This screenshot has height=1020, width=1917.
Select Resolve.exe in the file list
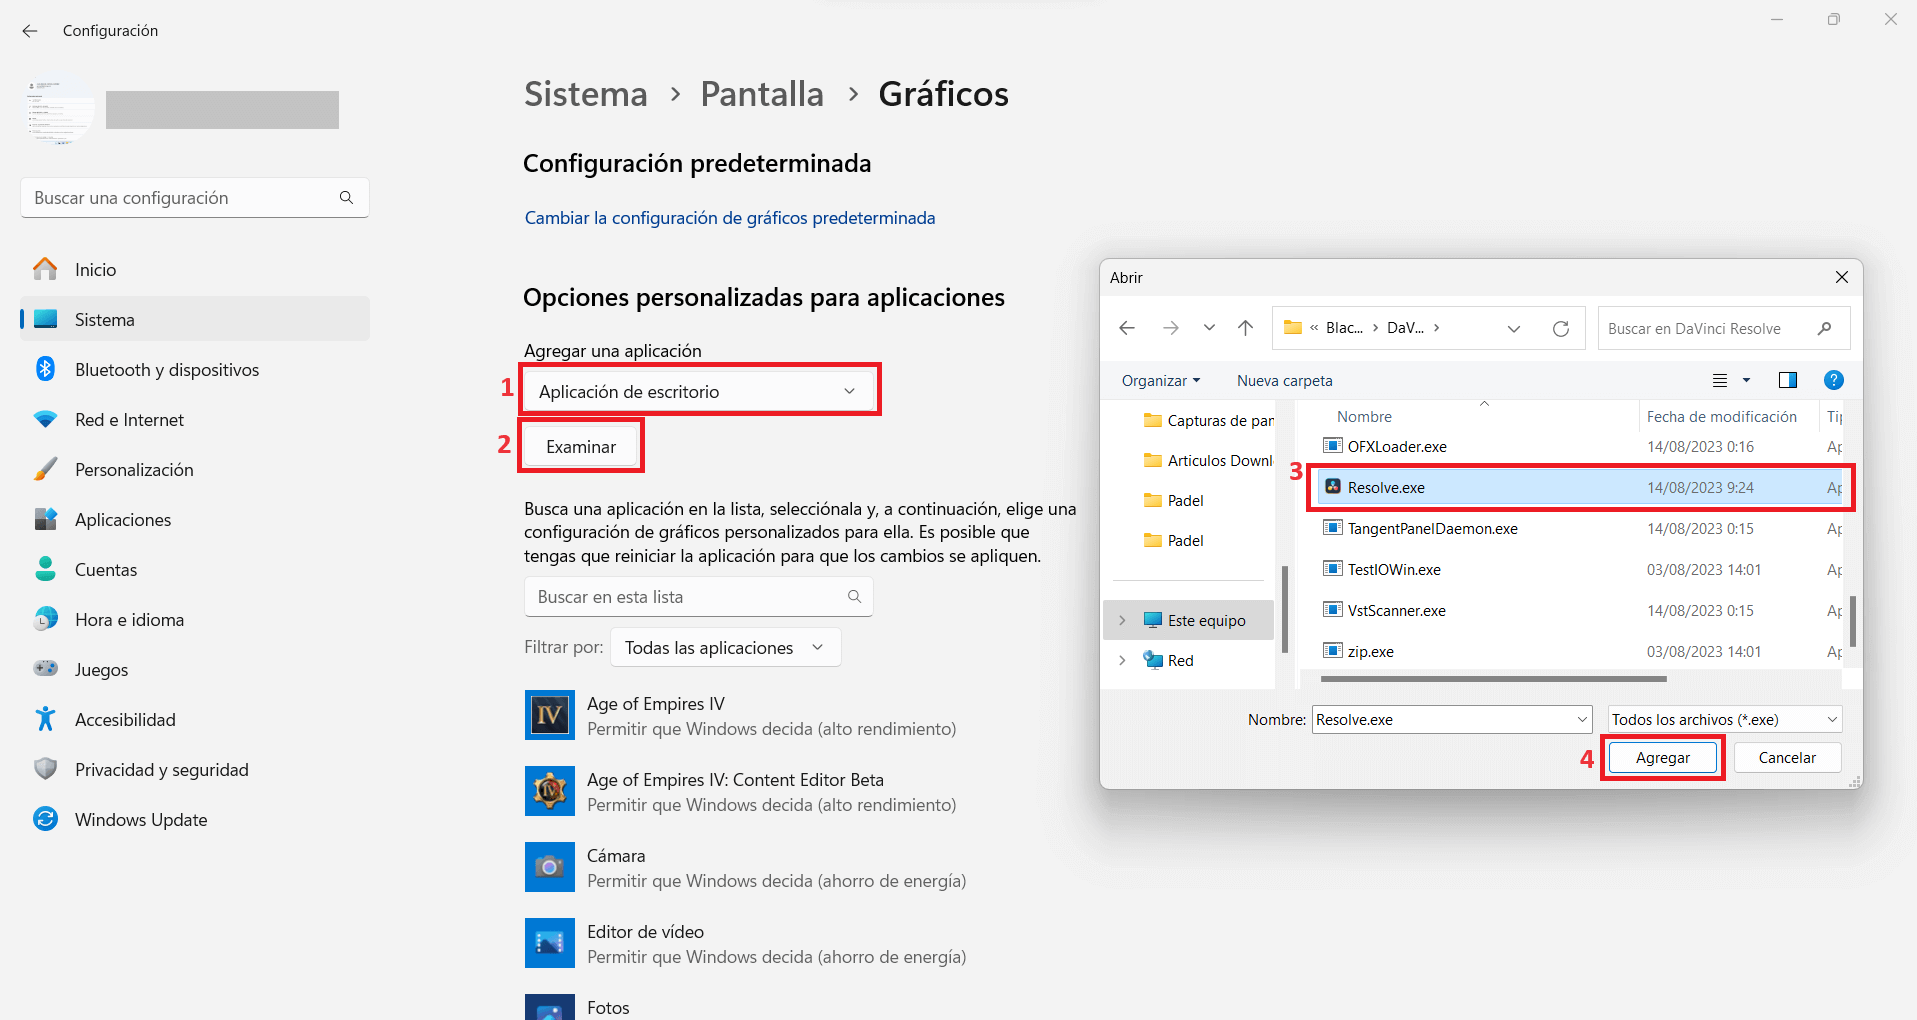pos(1580,487)
